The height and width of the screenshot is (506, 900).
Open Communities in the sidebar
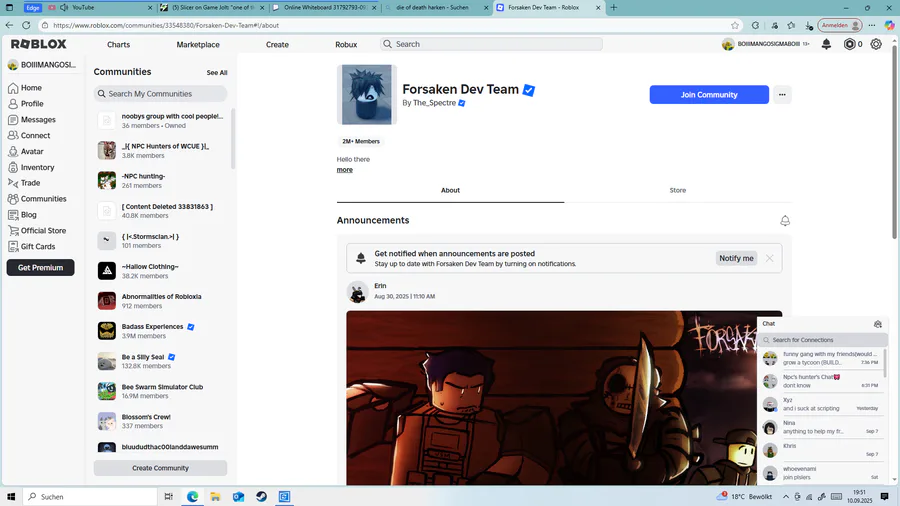coord(43,199)
